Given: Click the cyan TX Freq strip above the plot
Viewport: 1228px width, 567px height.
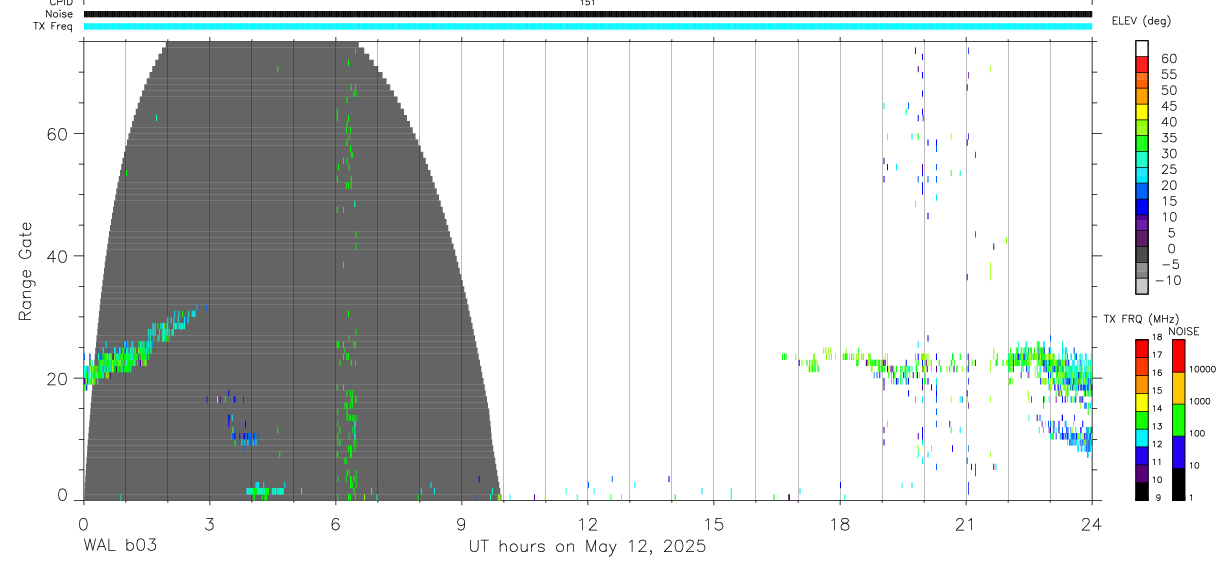Looking at the screenshot, I should (x=587, y=26).
